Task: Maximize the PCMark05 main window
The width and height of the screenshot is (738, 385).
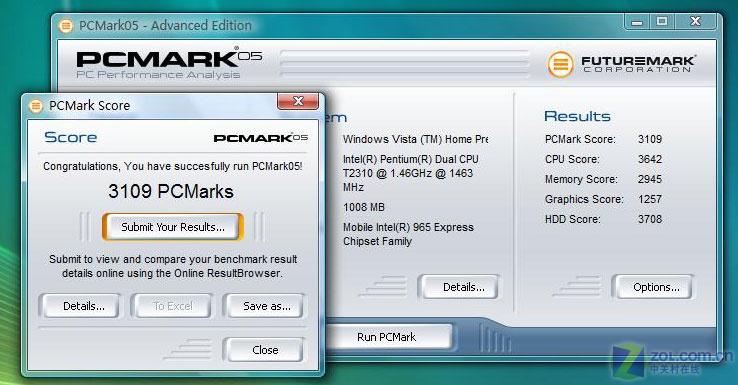Action: [x=662, y=22]
